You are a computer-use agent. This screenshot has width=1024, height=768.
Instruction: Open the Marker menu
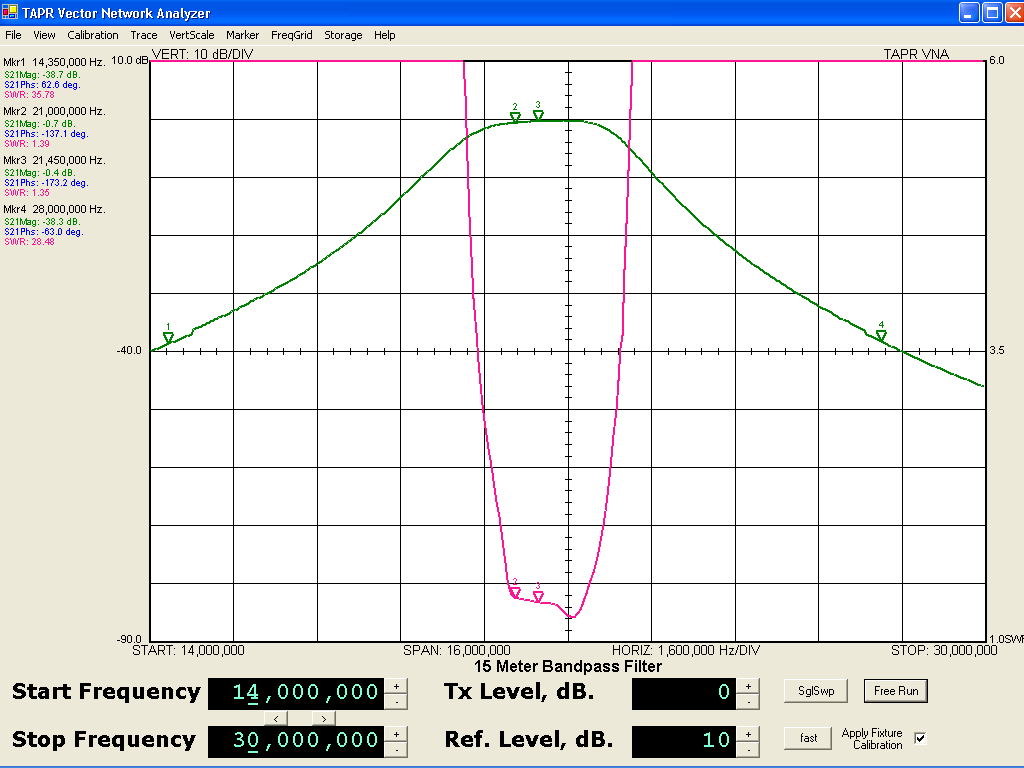tap(242, 35)
